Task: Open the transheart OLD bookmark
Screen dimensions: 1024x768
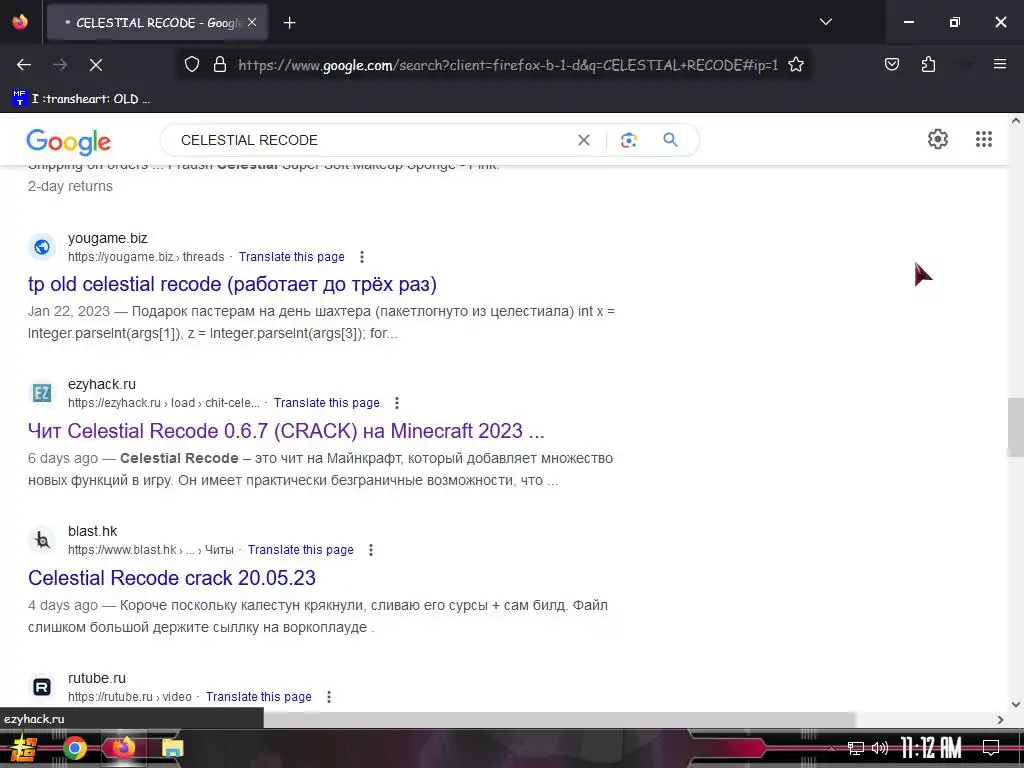Action: coord(81,99)
